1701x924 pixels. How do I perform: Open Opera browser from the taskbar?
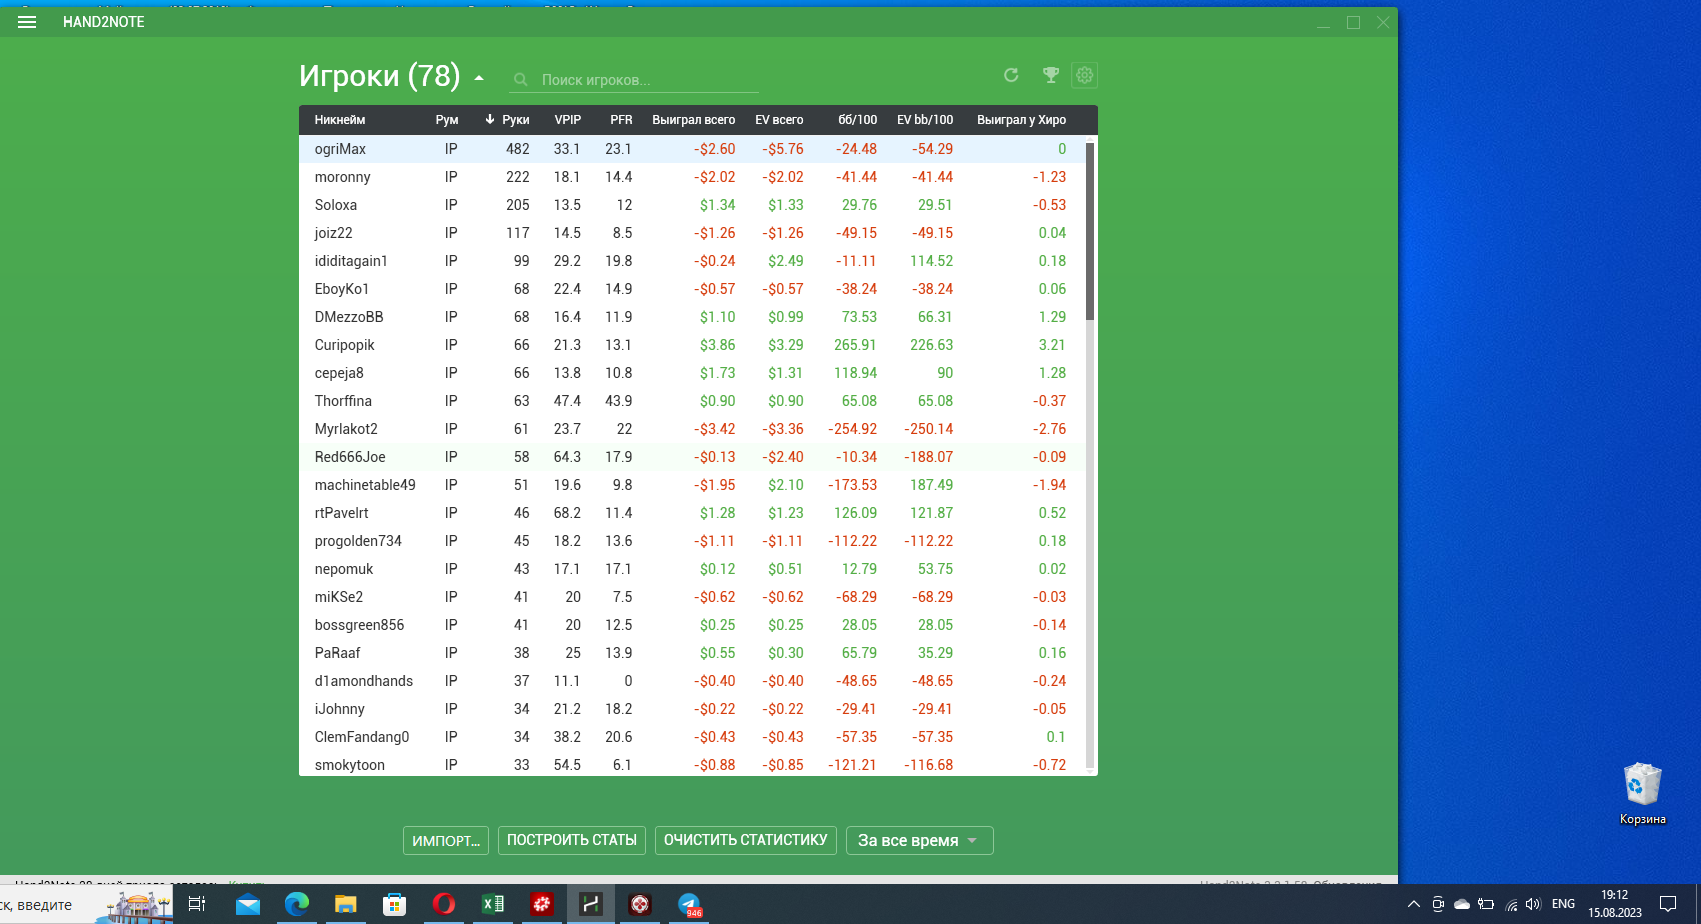pyautogui.click(x=444, y=904)
